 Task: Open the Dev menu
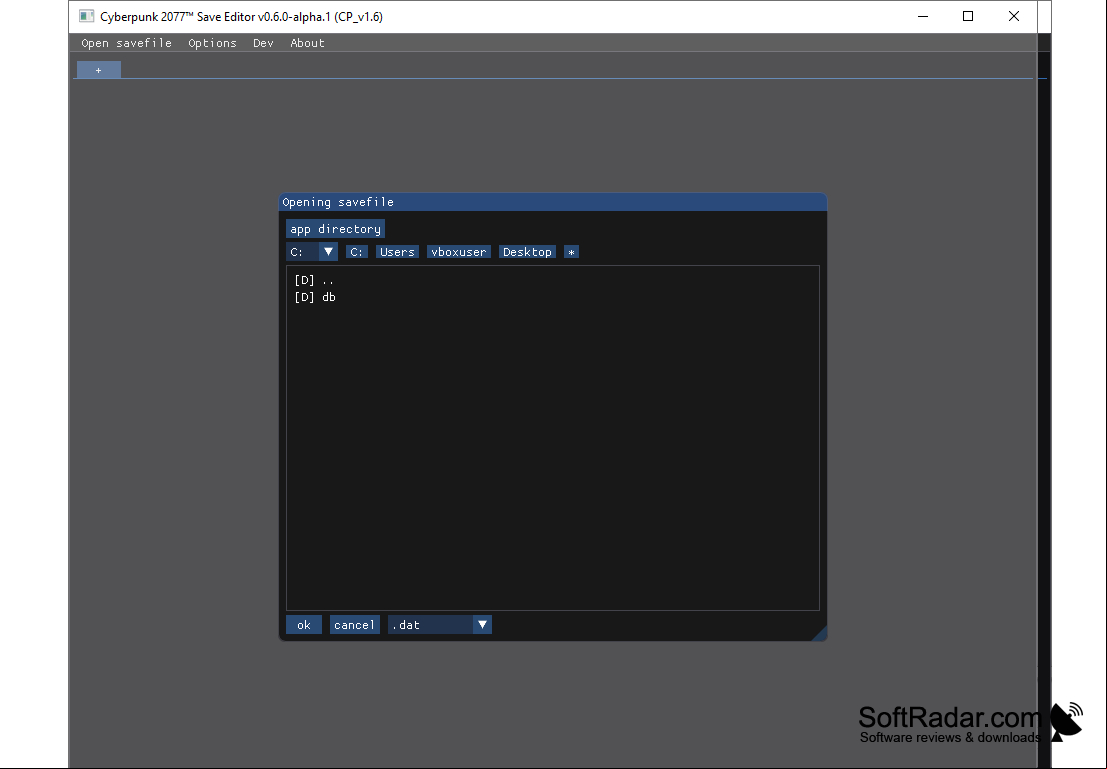click(263, 43)
